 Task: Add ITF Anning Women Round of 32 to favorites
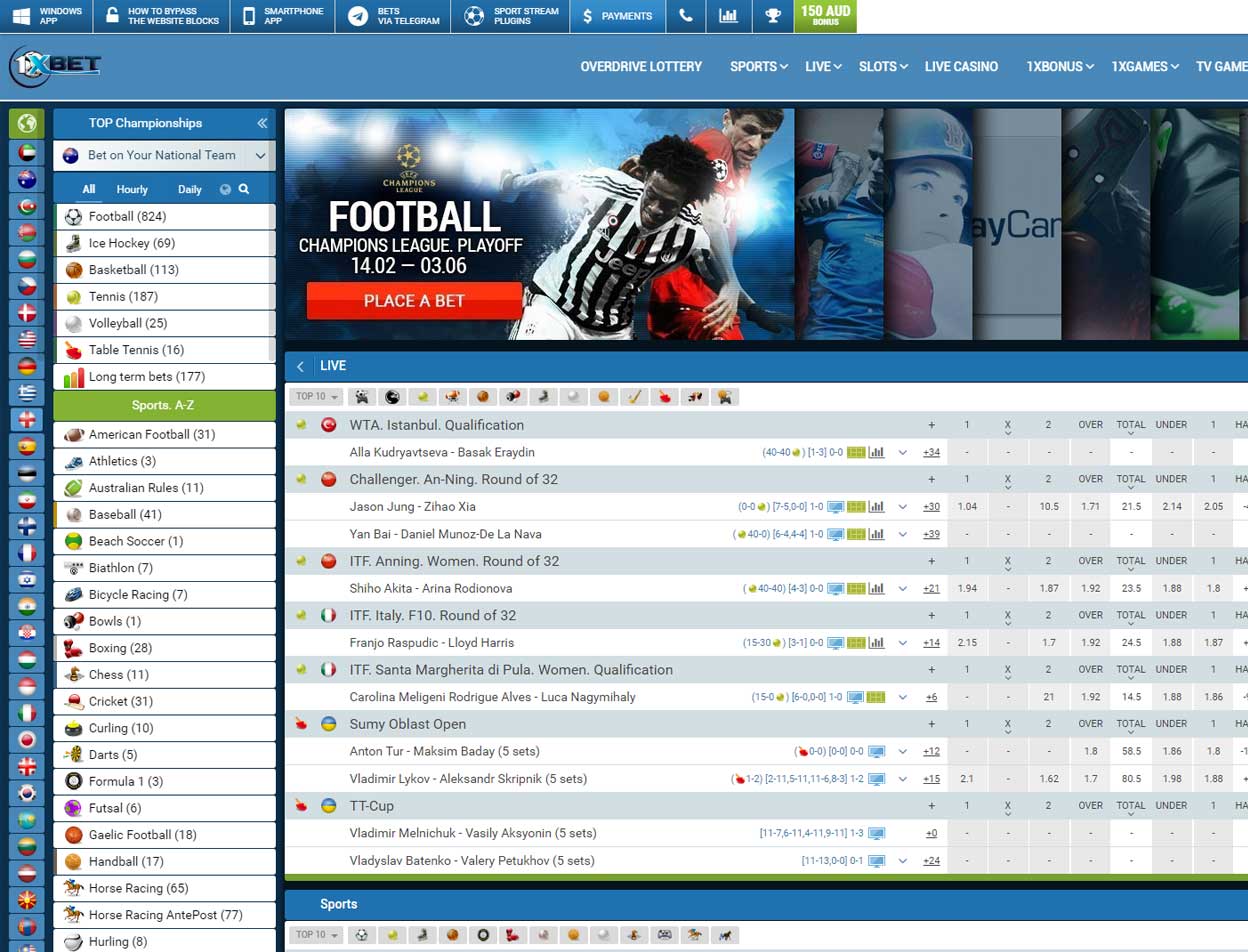point(932,561)
